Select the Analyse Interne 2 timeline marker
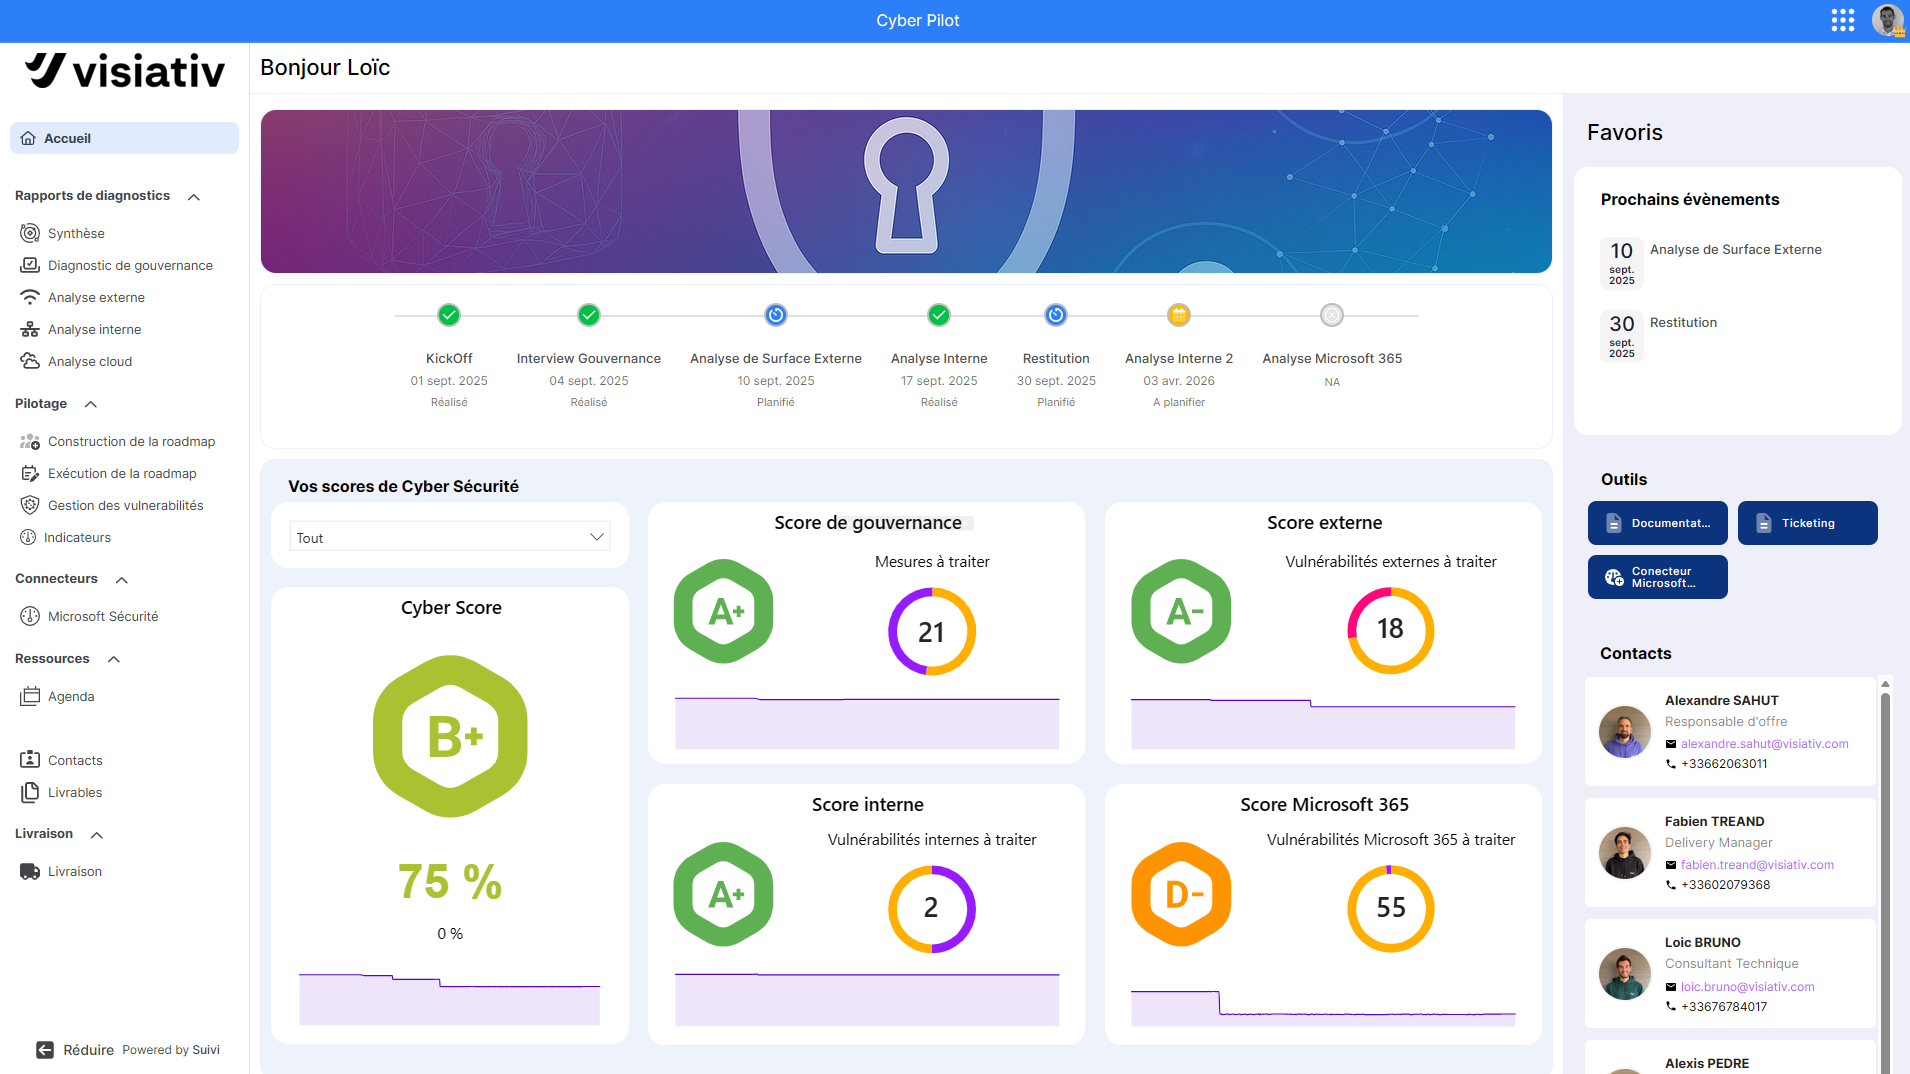Viewport: 1910px width, 1074px height. click(x=1179, y=315)
